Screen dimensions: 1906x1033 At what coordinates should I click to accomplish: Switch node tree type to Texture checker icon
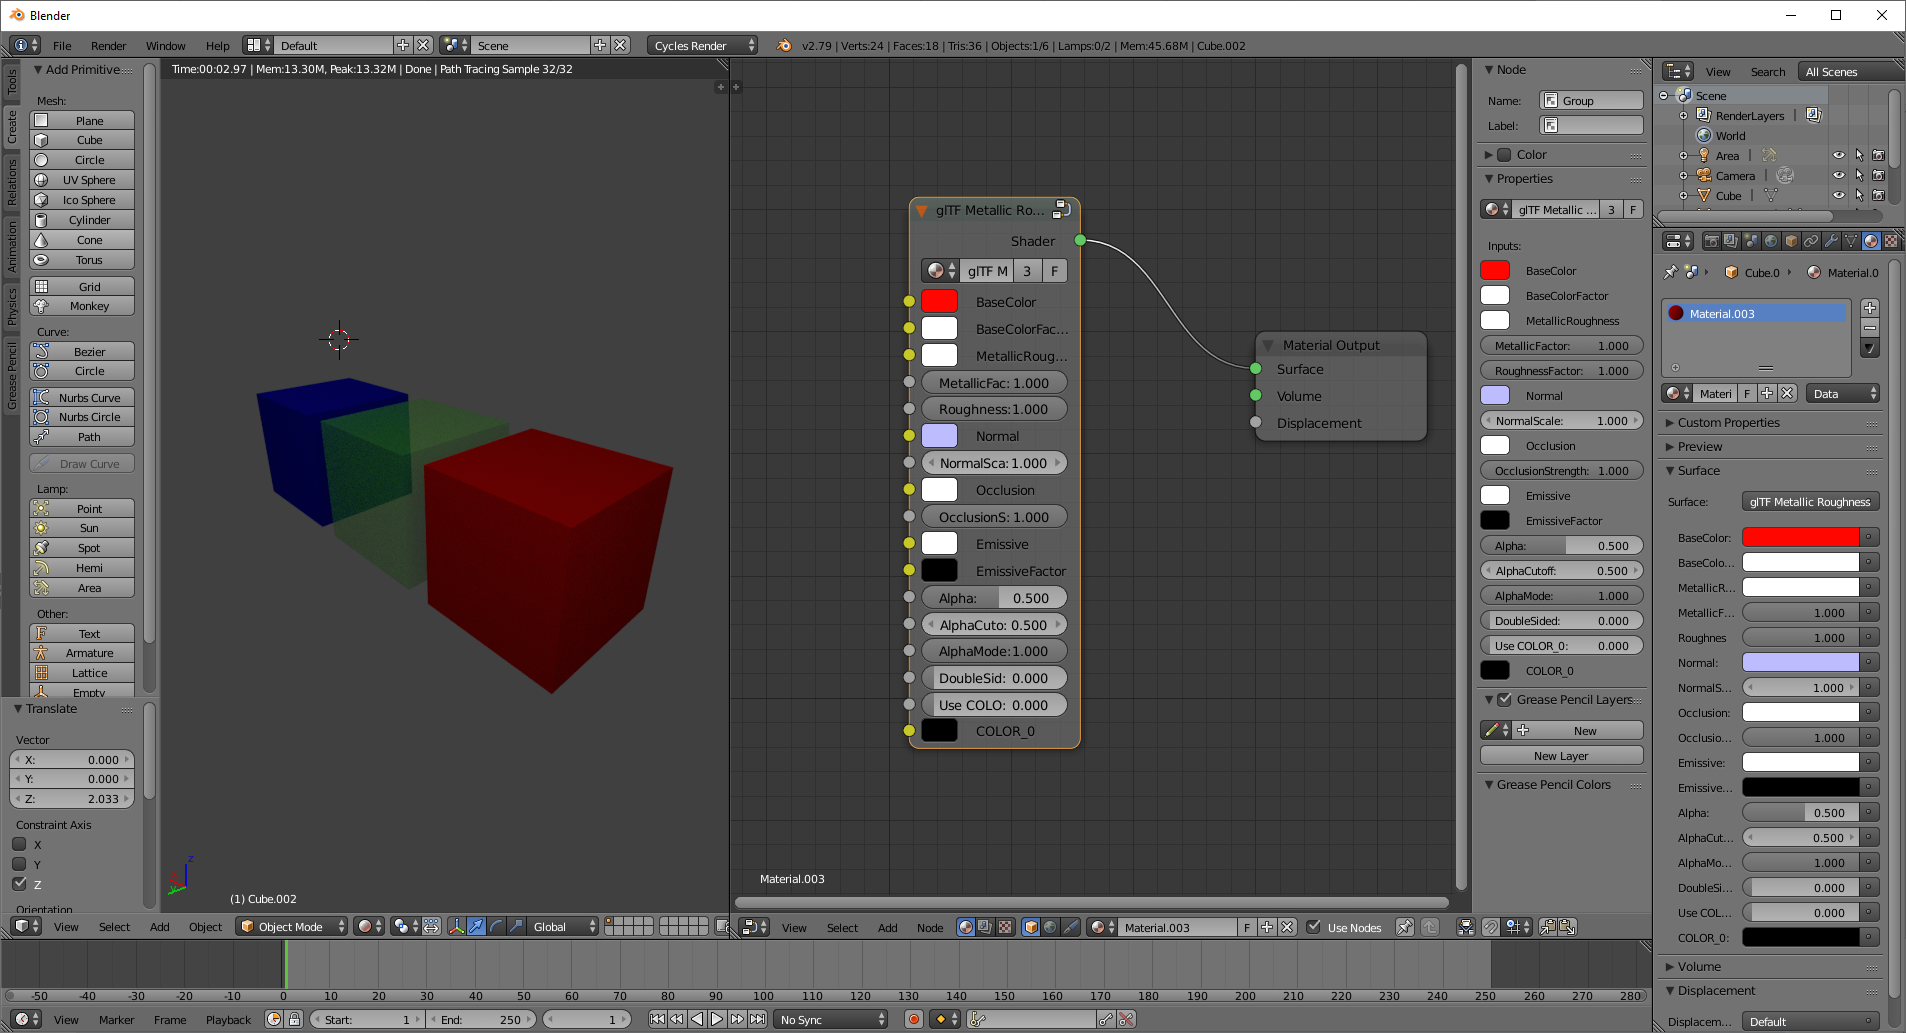pos(1005,927)
